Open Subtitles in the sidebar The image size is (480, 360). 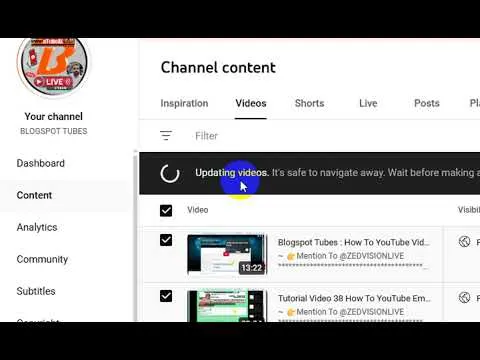tap(36, 291)
